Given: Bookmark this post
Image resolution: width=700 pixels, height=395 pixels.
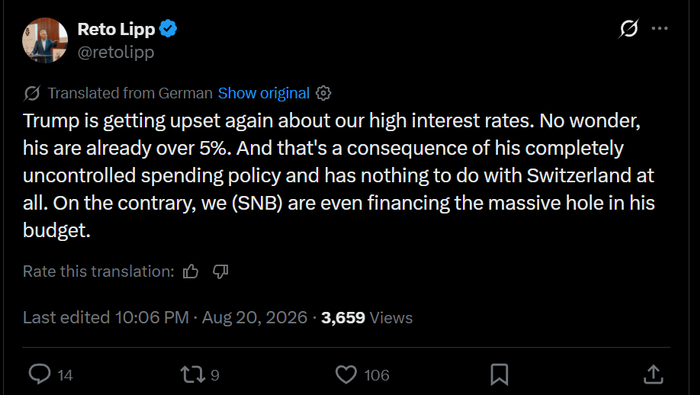Looking at the screenshot, I should pos(499,374).
